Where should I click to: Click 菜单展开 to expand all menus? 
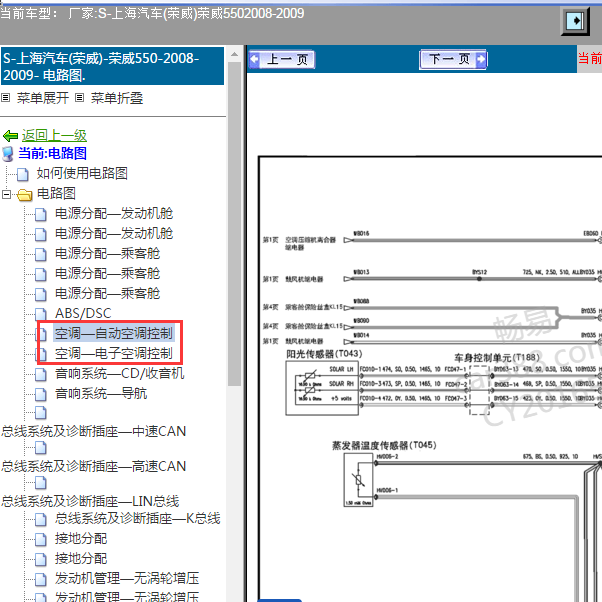(x=43, y=98)
